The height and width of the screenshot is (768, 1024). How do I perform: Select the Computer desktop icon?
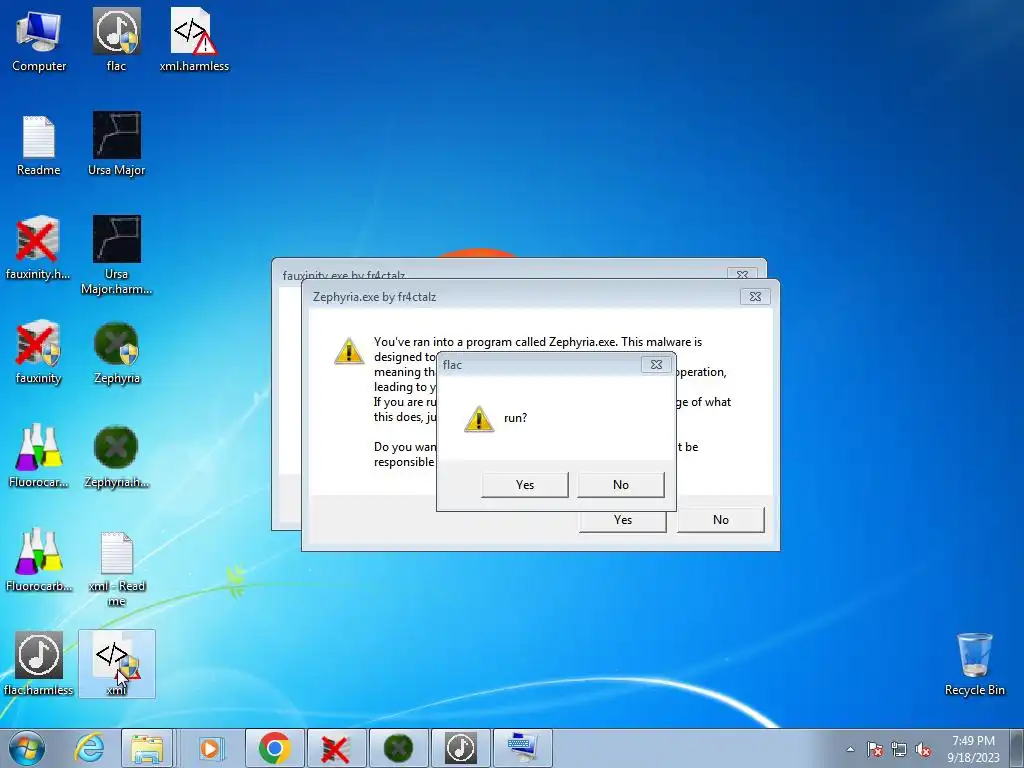coord(39,40)
